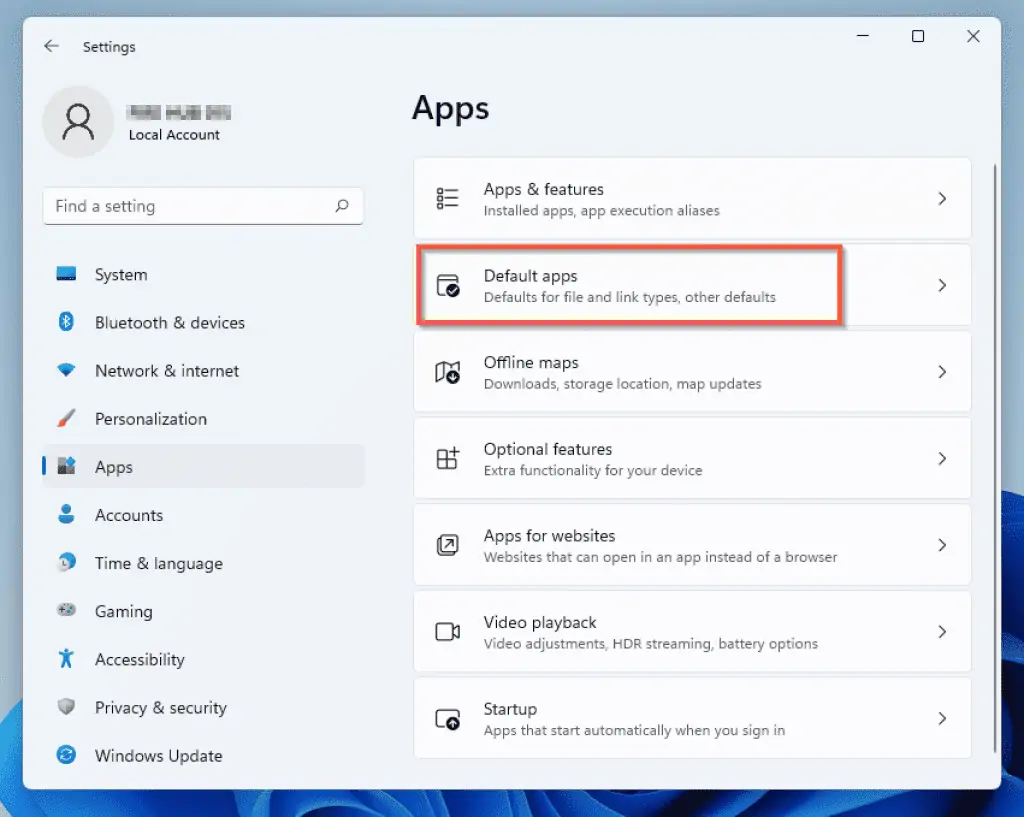Open the Video playback title
Screen dimensions: 1024x817
(x=540, y=622)
